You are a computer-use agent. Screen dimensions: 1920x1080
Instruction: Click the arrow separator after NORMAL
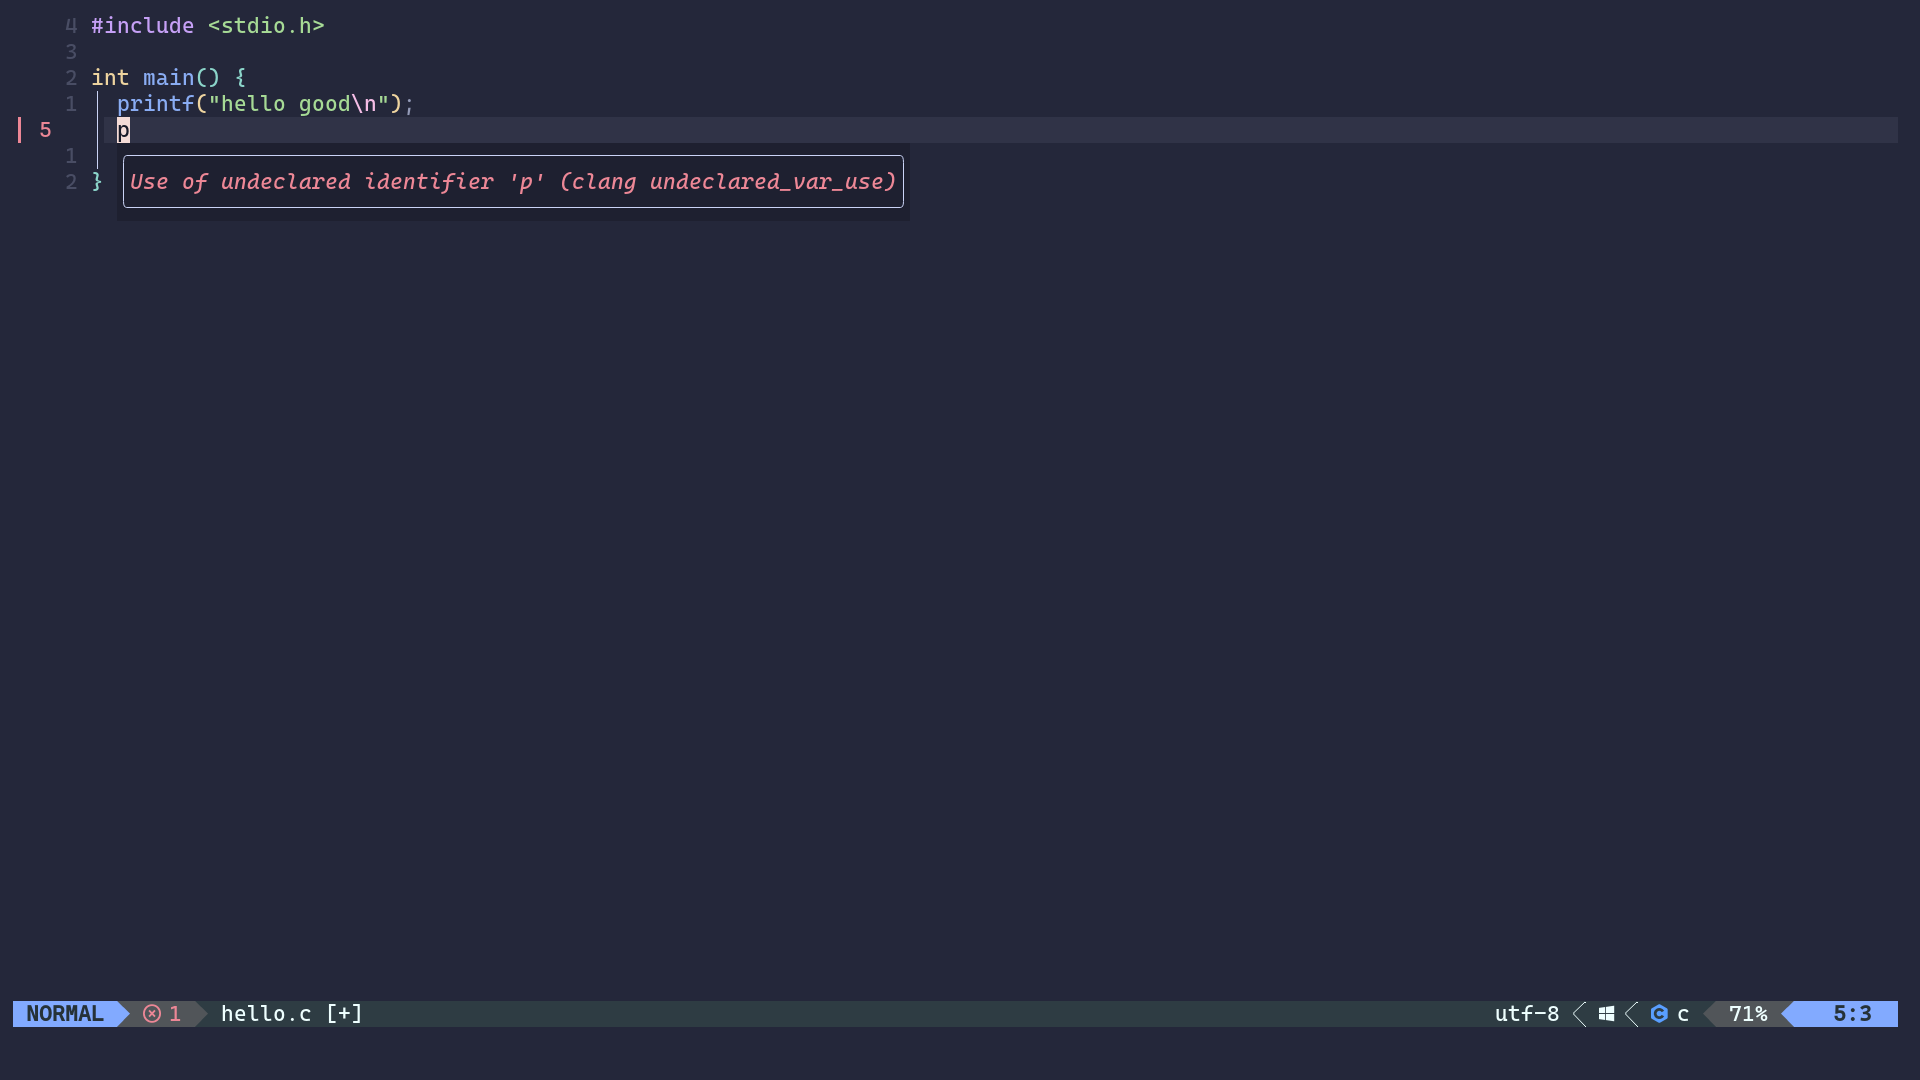click(x=123, y=1014)
